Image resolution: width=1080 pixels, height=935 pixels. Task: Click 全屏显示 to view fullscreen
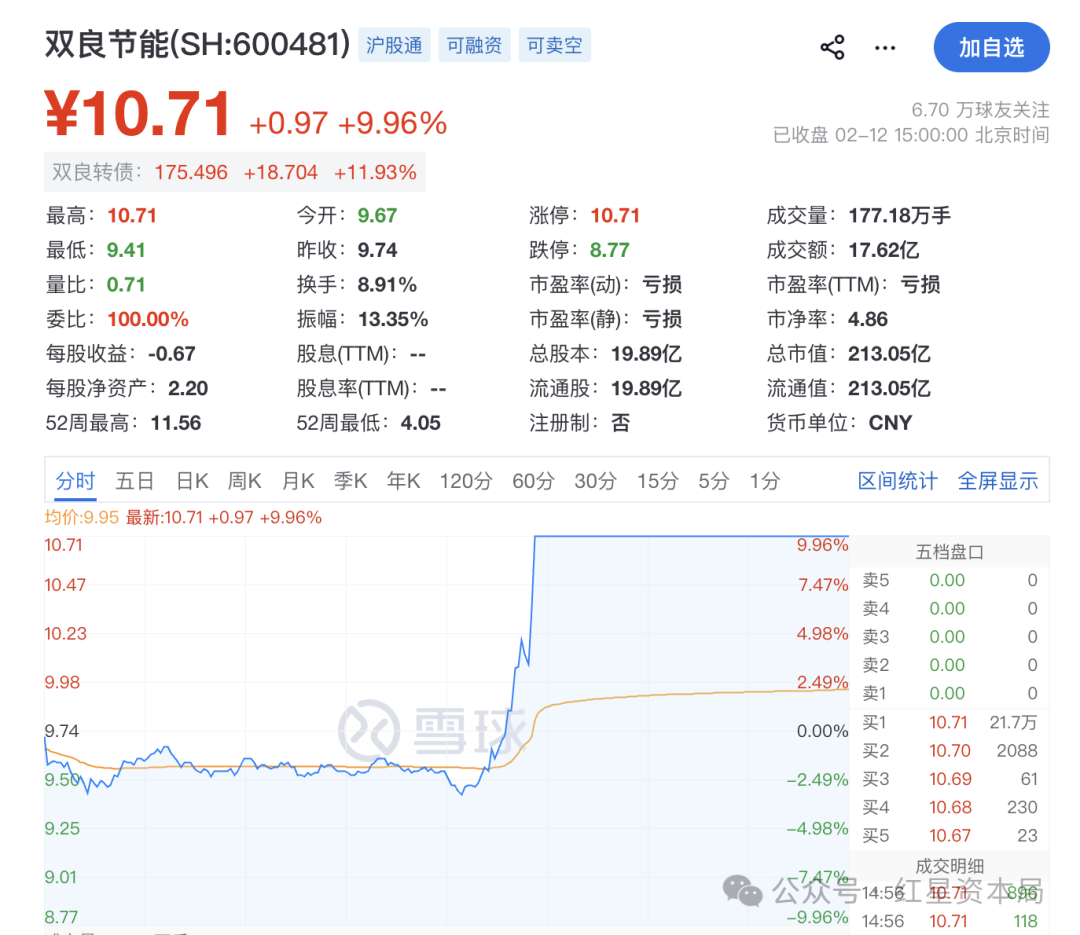(997, 480)
